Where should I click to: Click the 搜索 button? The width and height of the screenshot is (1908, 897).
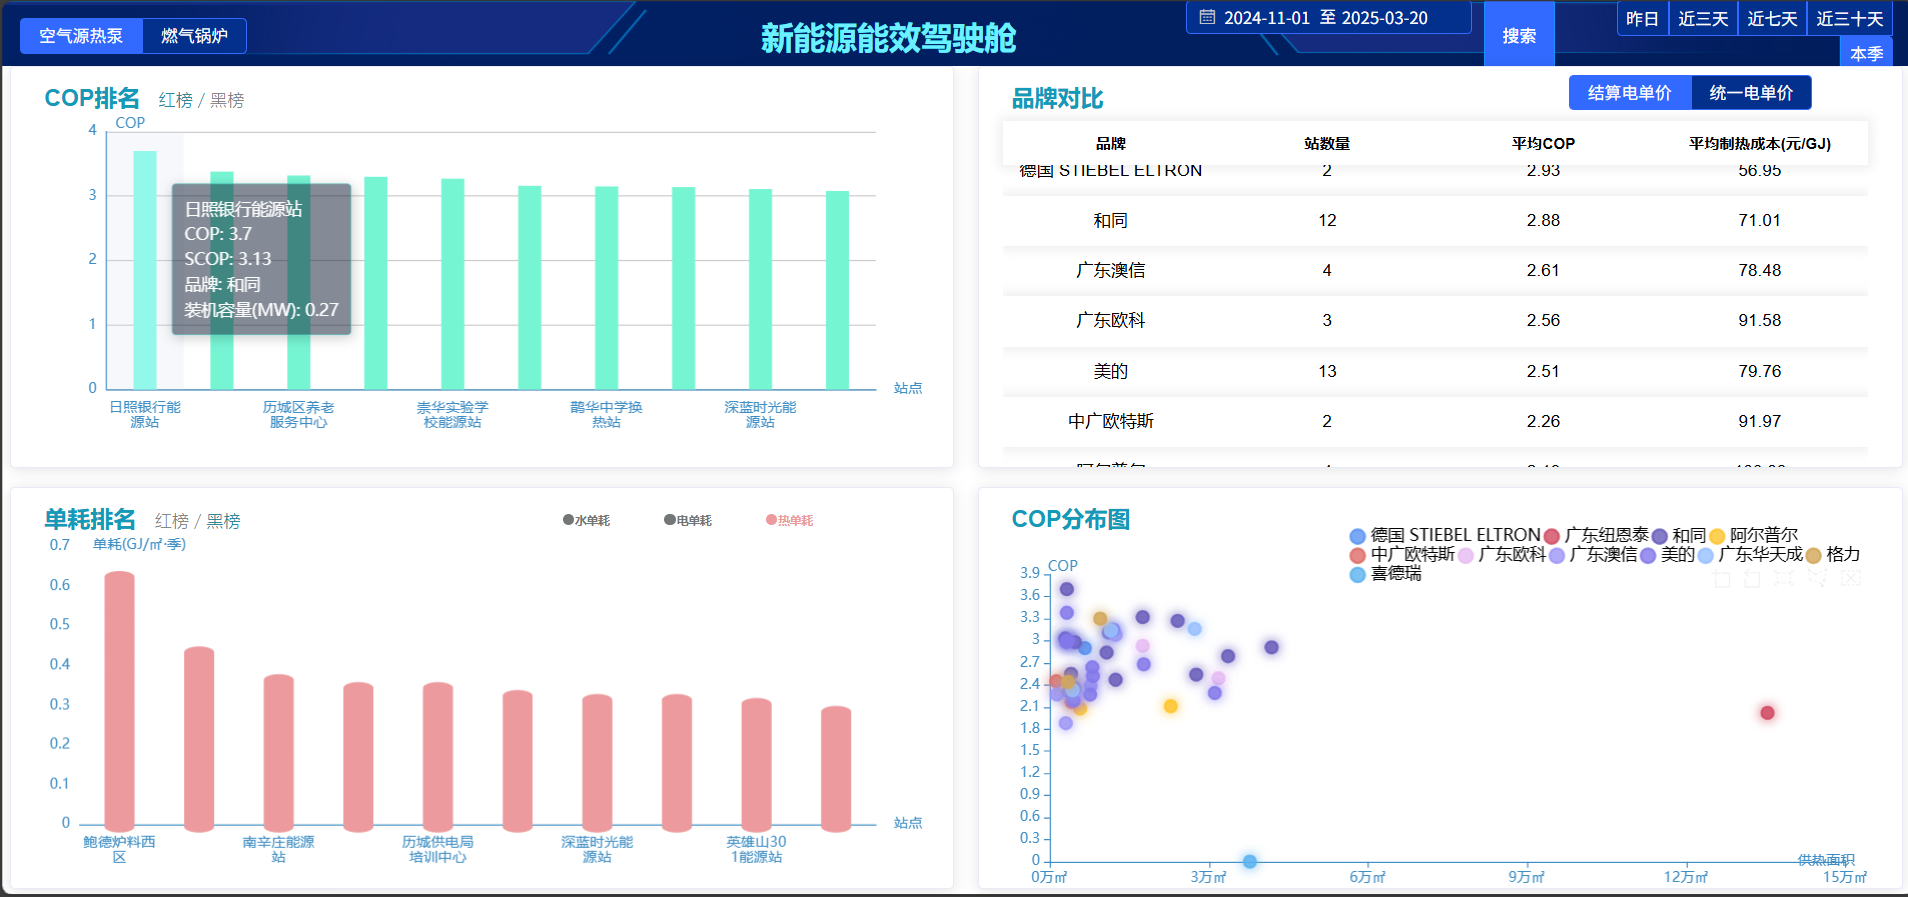1519,35
